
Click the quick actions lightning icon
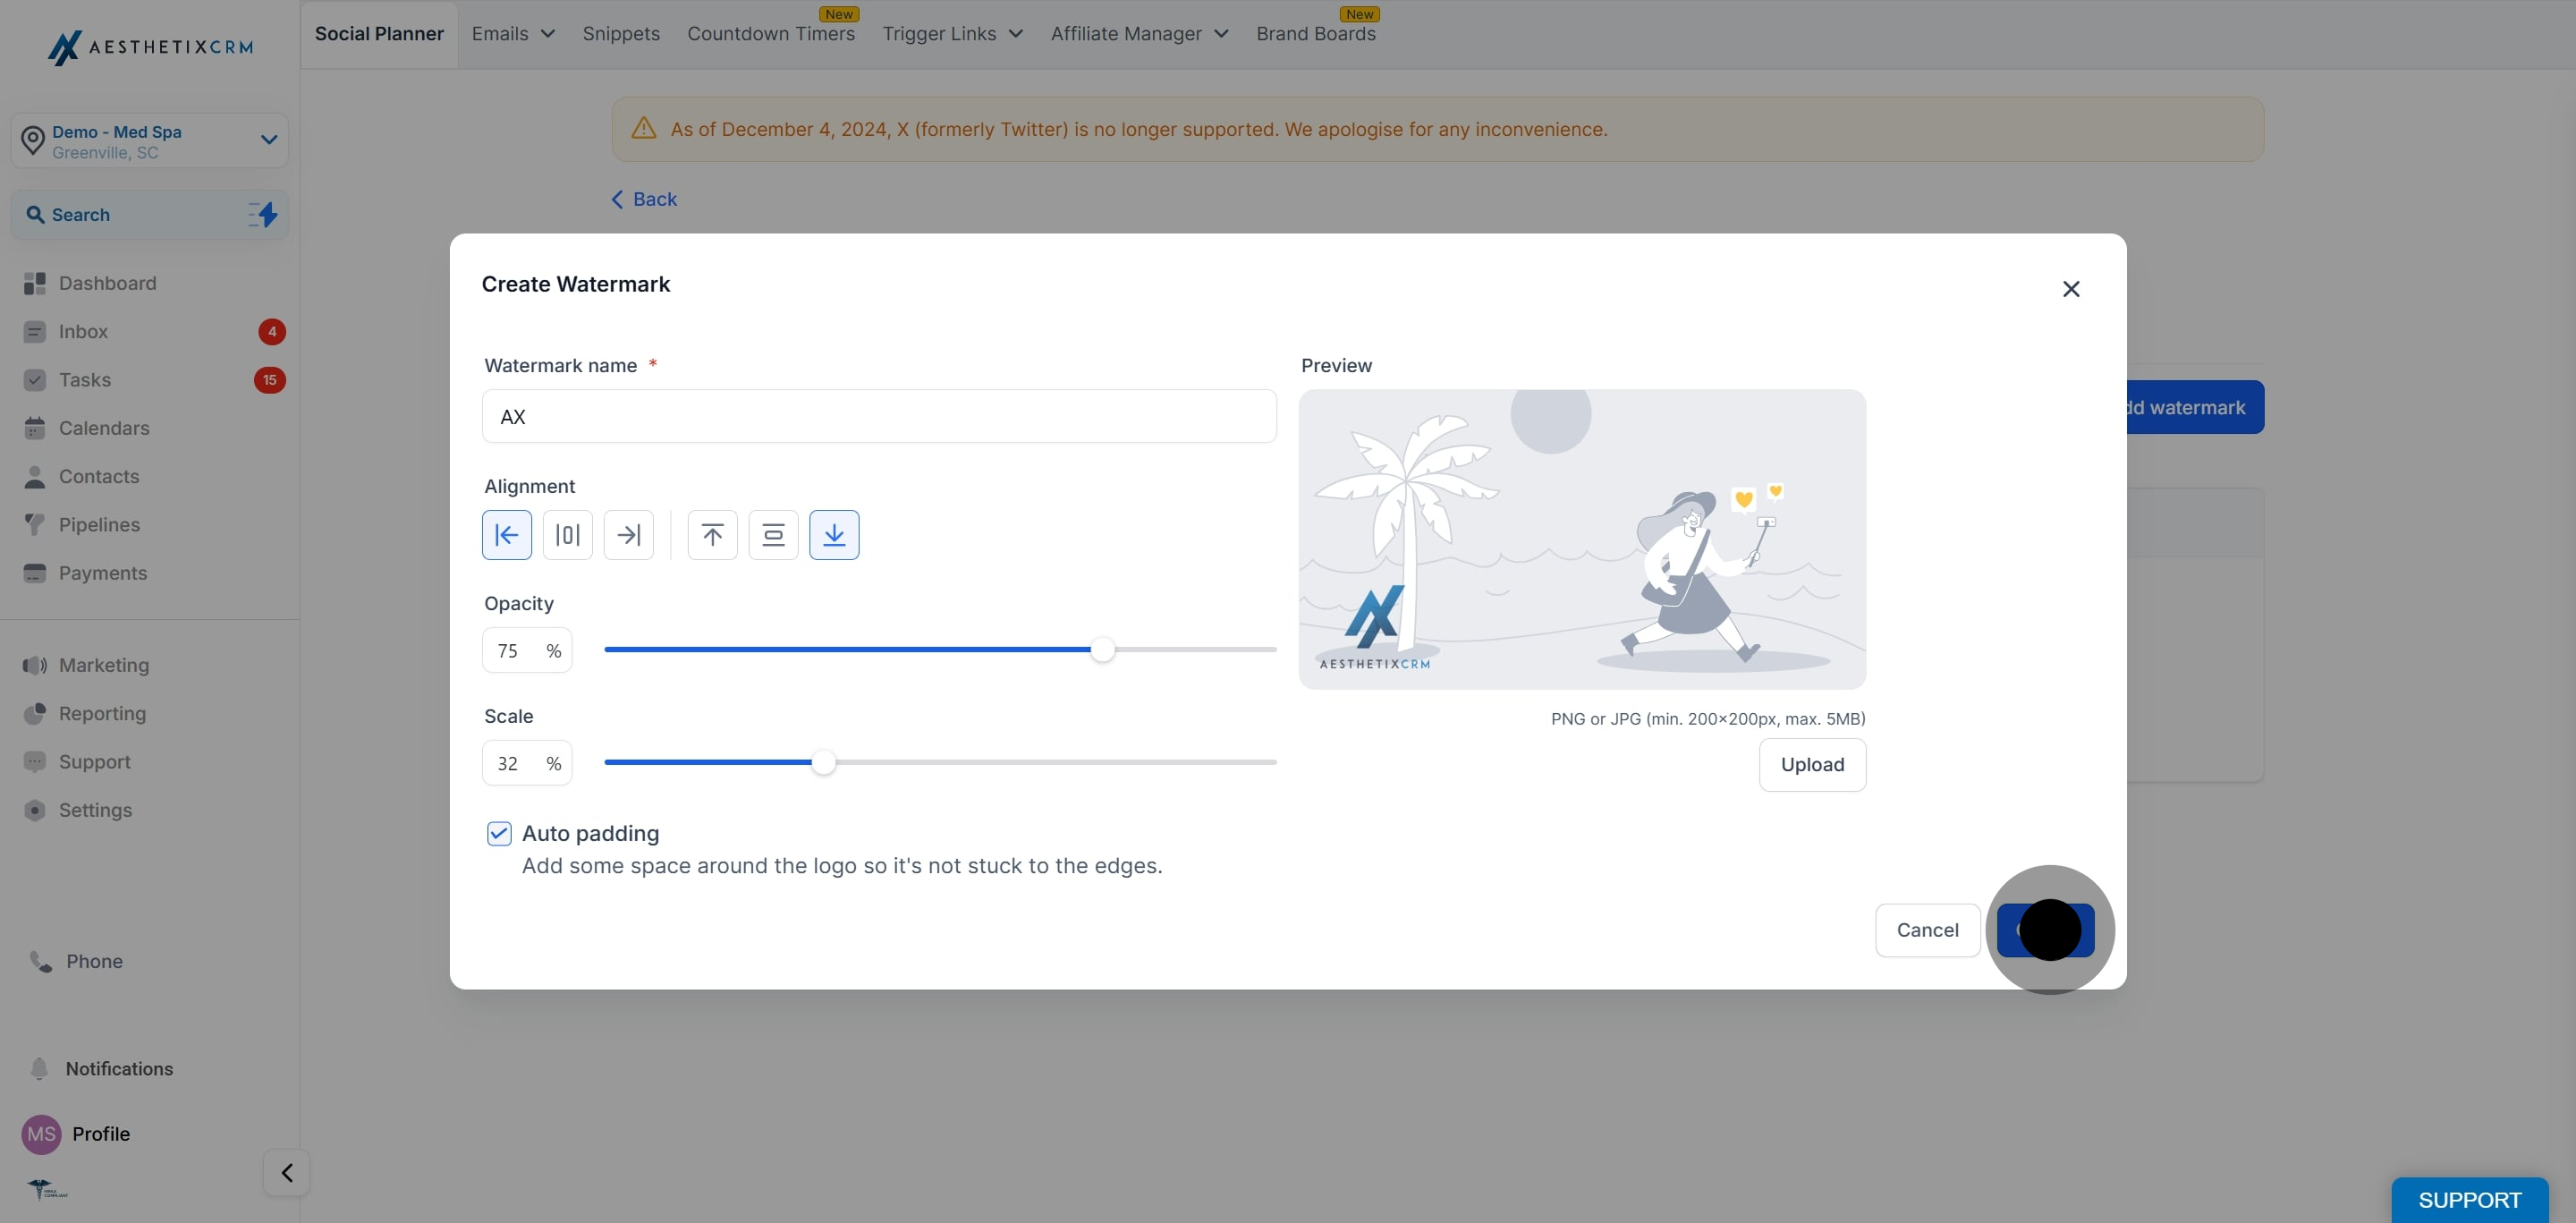263,214
